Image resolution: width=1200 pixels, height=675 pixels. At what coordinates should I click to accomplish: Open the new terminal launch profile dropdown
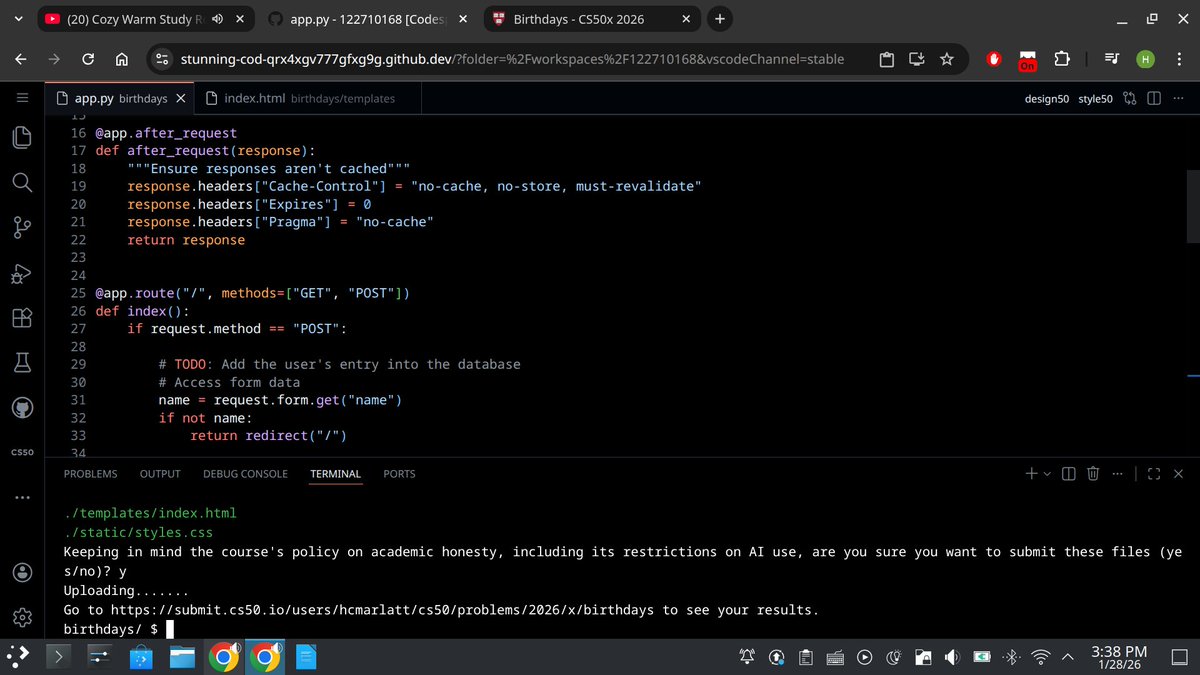[x=1046, y=474]
